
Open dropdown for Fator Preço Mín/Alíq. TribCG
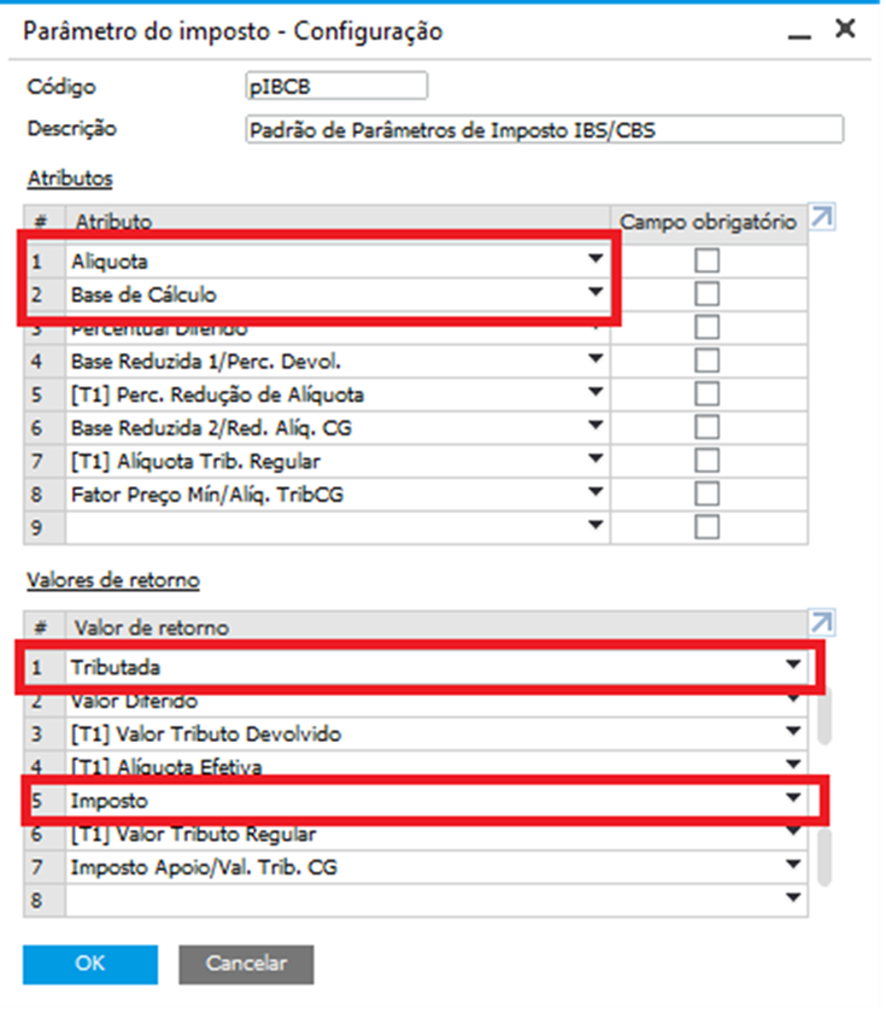596,492
